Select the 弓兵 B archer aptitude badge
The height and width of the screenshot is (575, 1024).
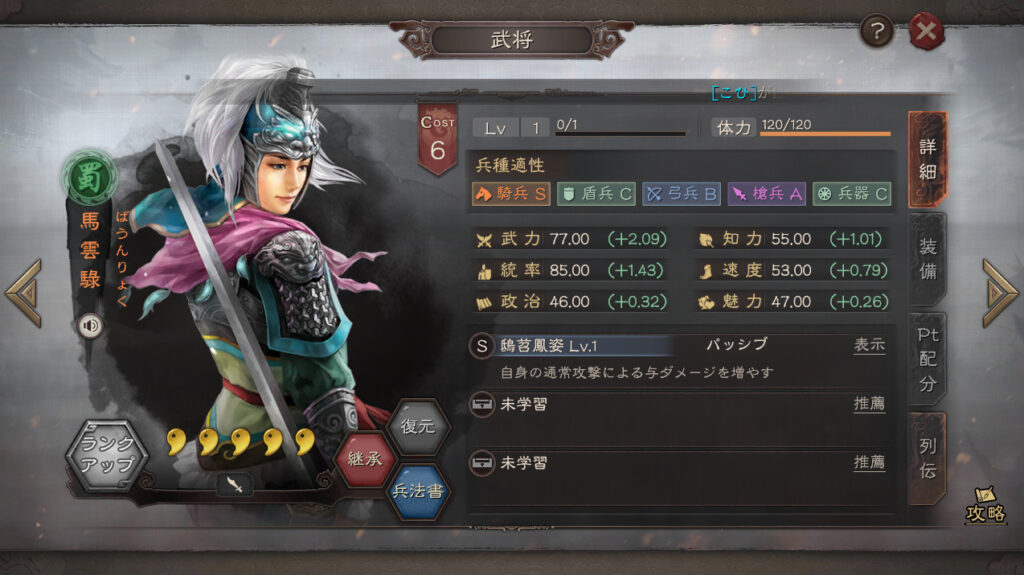point(681,194)
